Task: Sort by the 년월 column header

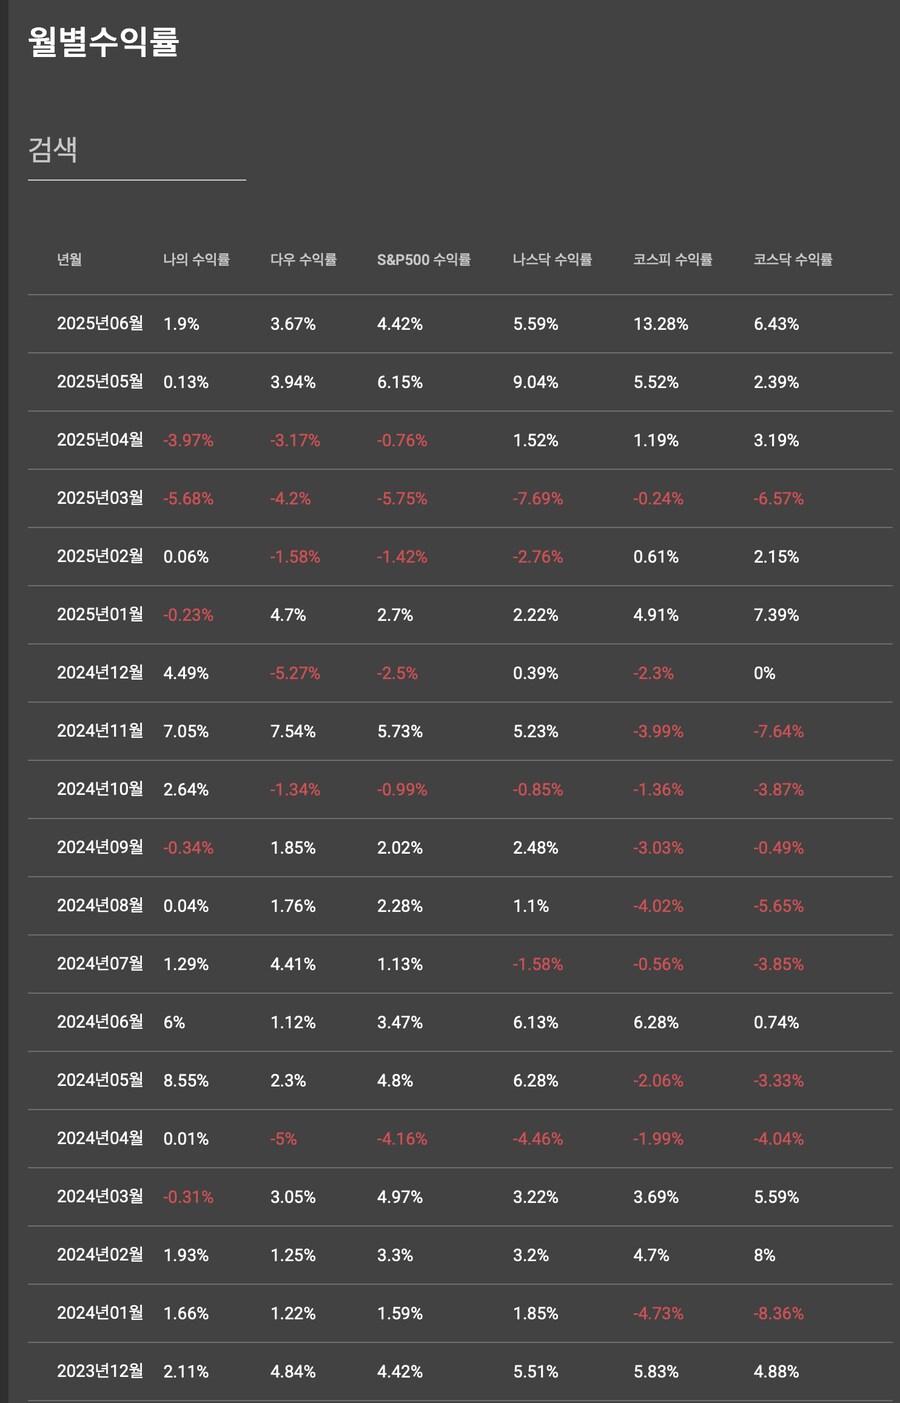Action: [69, 260]
